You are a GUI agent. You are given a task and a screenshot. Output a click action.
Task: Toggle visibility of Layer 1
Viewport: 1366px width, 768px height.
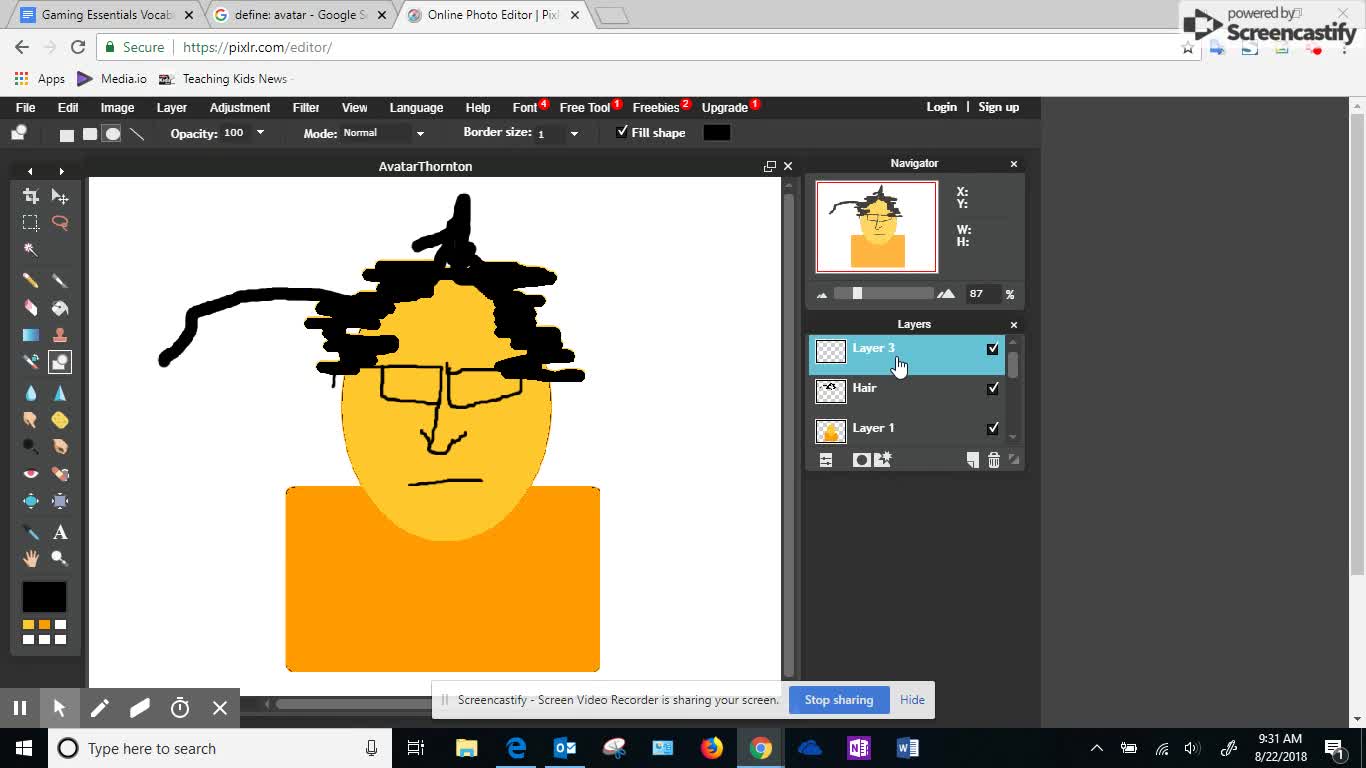[992, 428]
